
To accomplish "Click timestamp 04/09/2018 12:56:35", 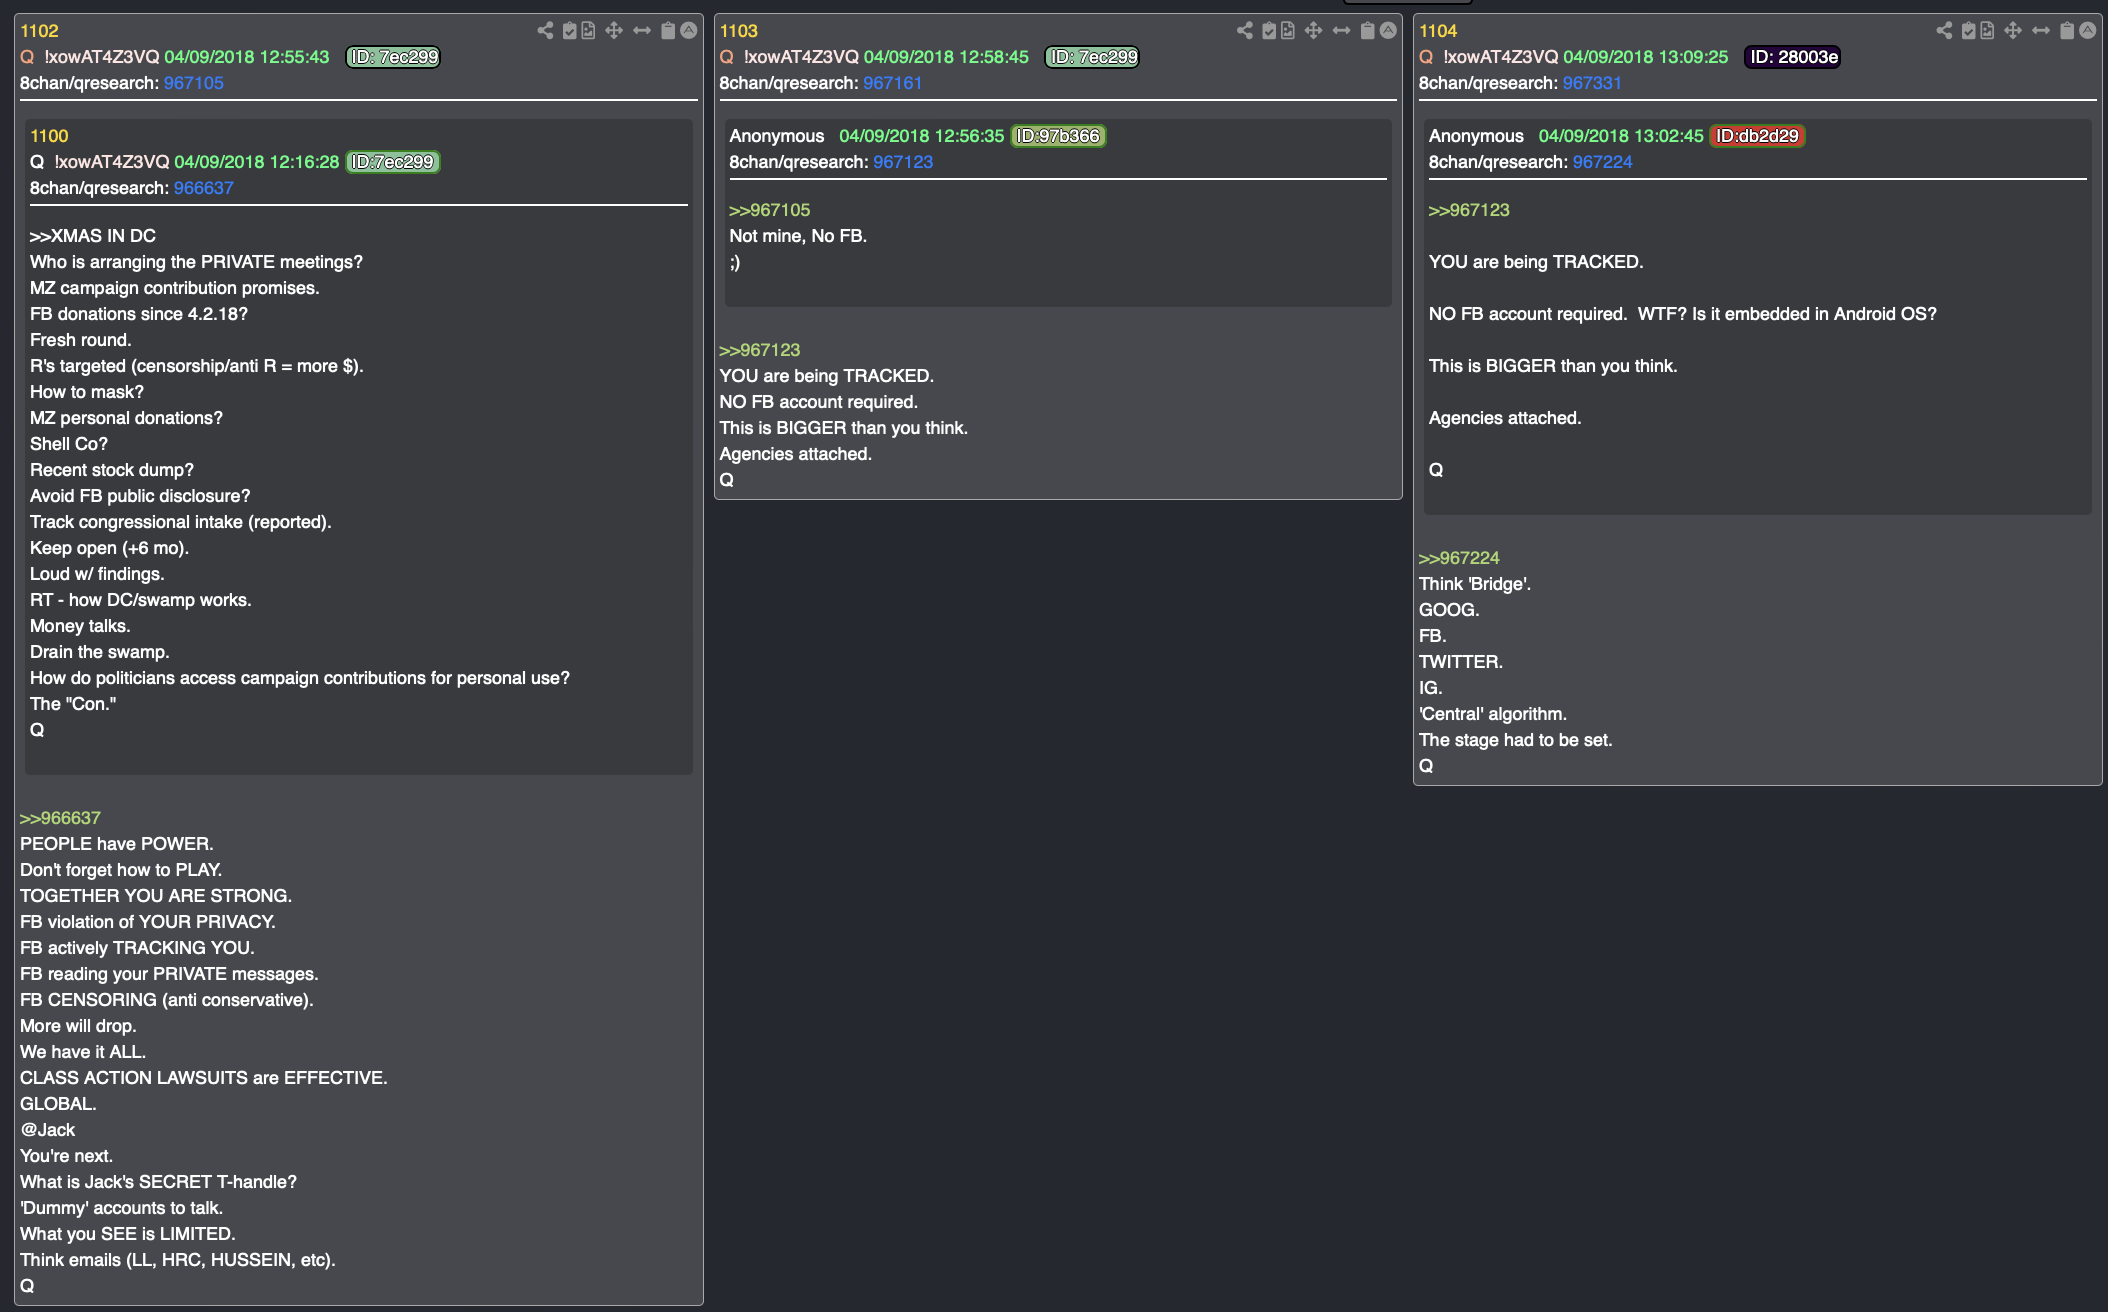I will click(x=922, y=136).
